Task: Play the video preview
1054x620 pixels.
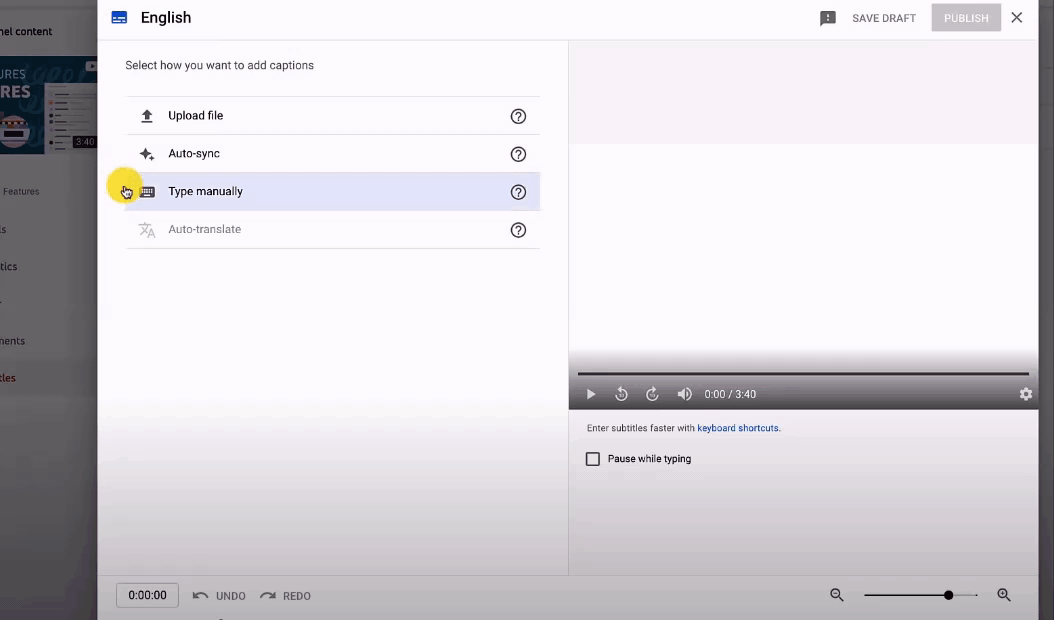Action: [x=591, y=394]
